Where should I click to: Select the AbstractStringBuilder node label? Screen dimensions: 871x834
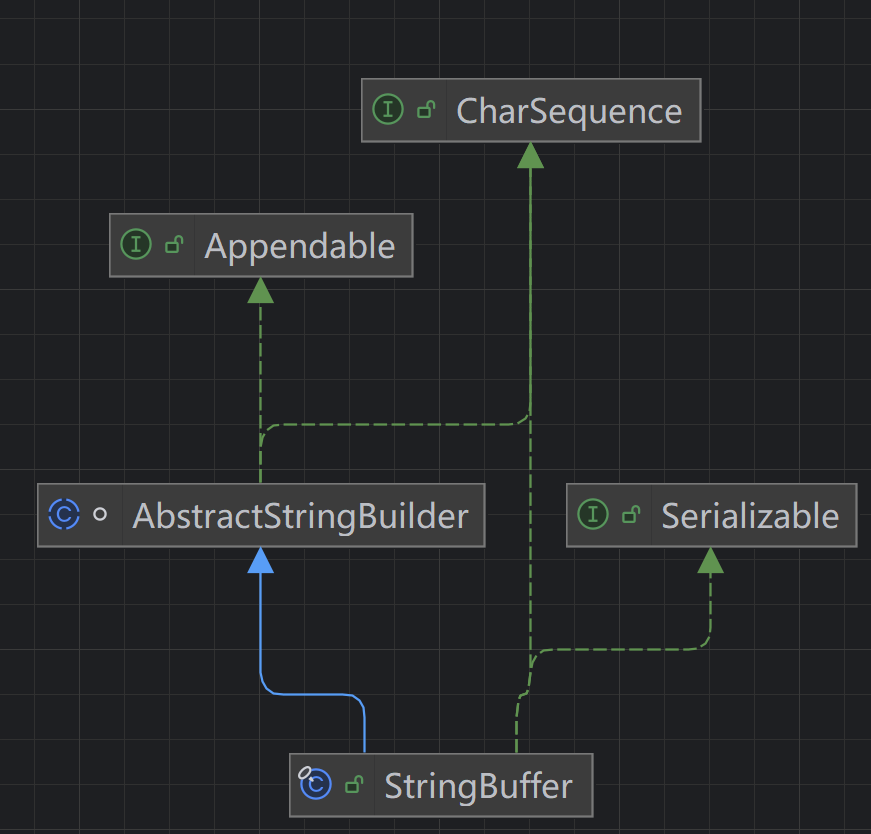[x=301, y=516]
